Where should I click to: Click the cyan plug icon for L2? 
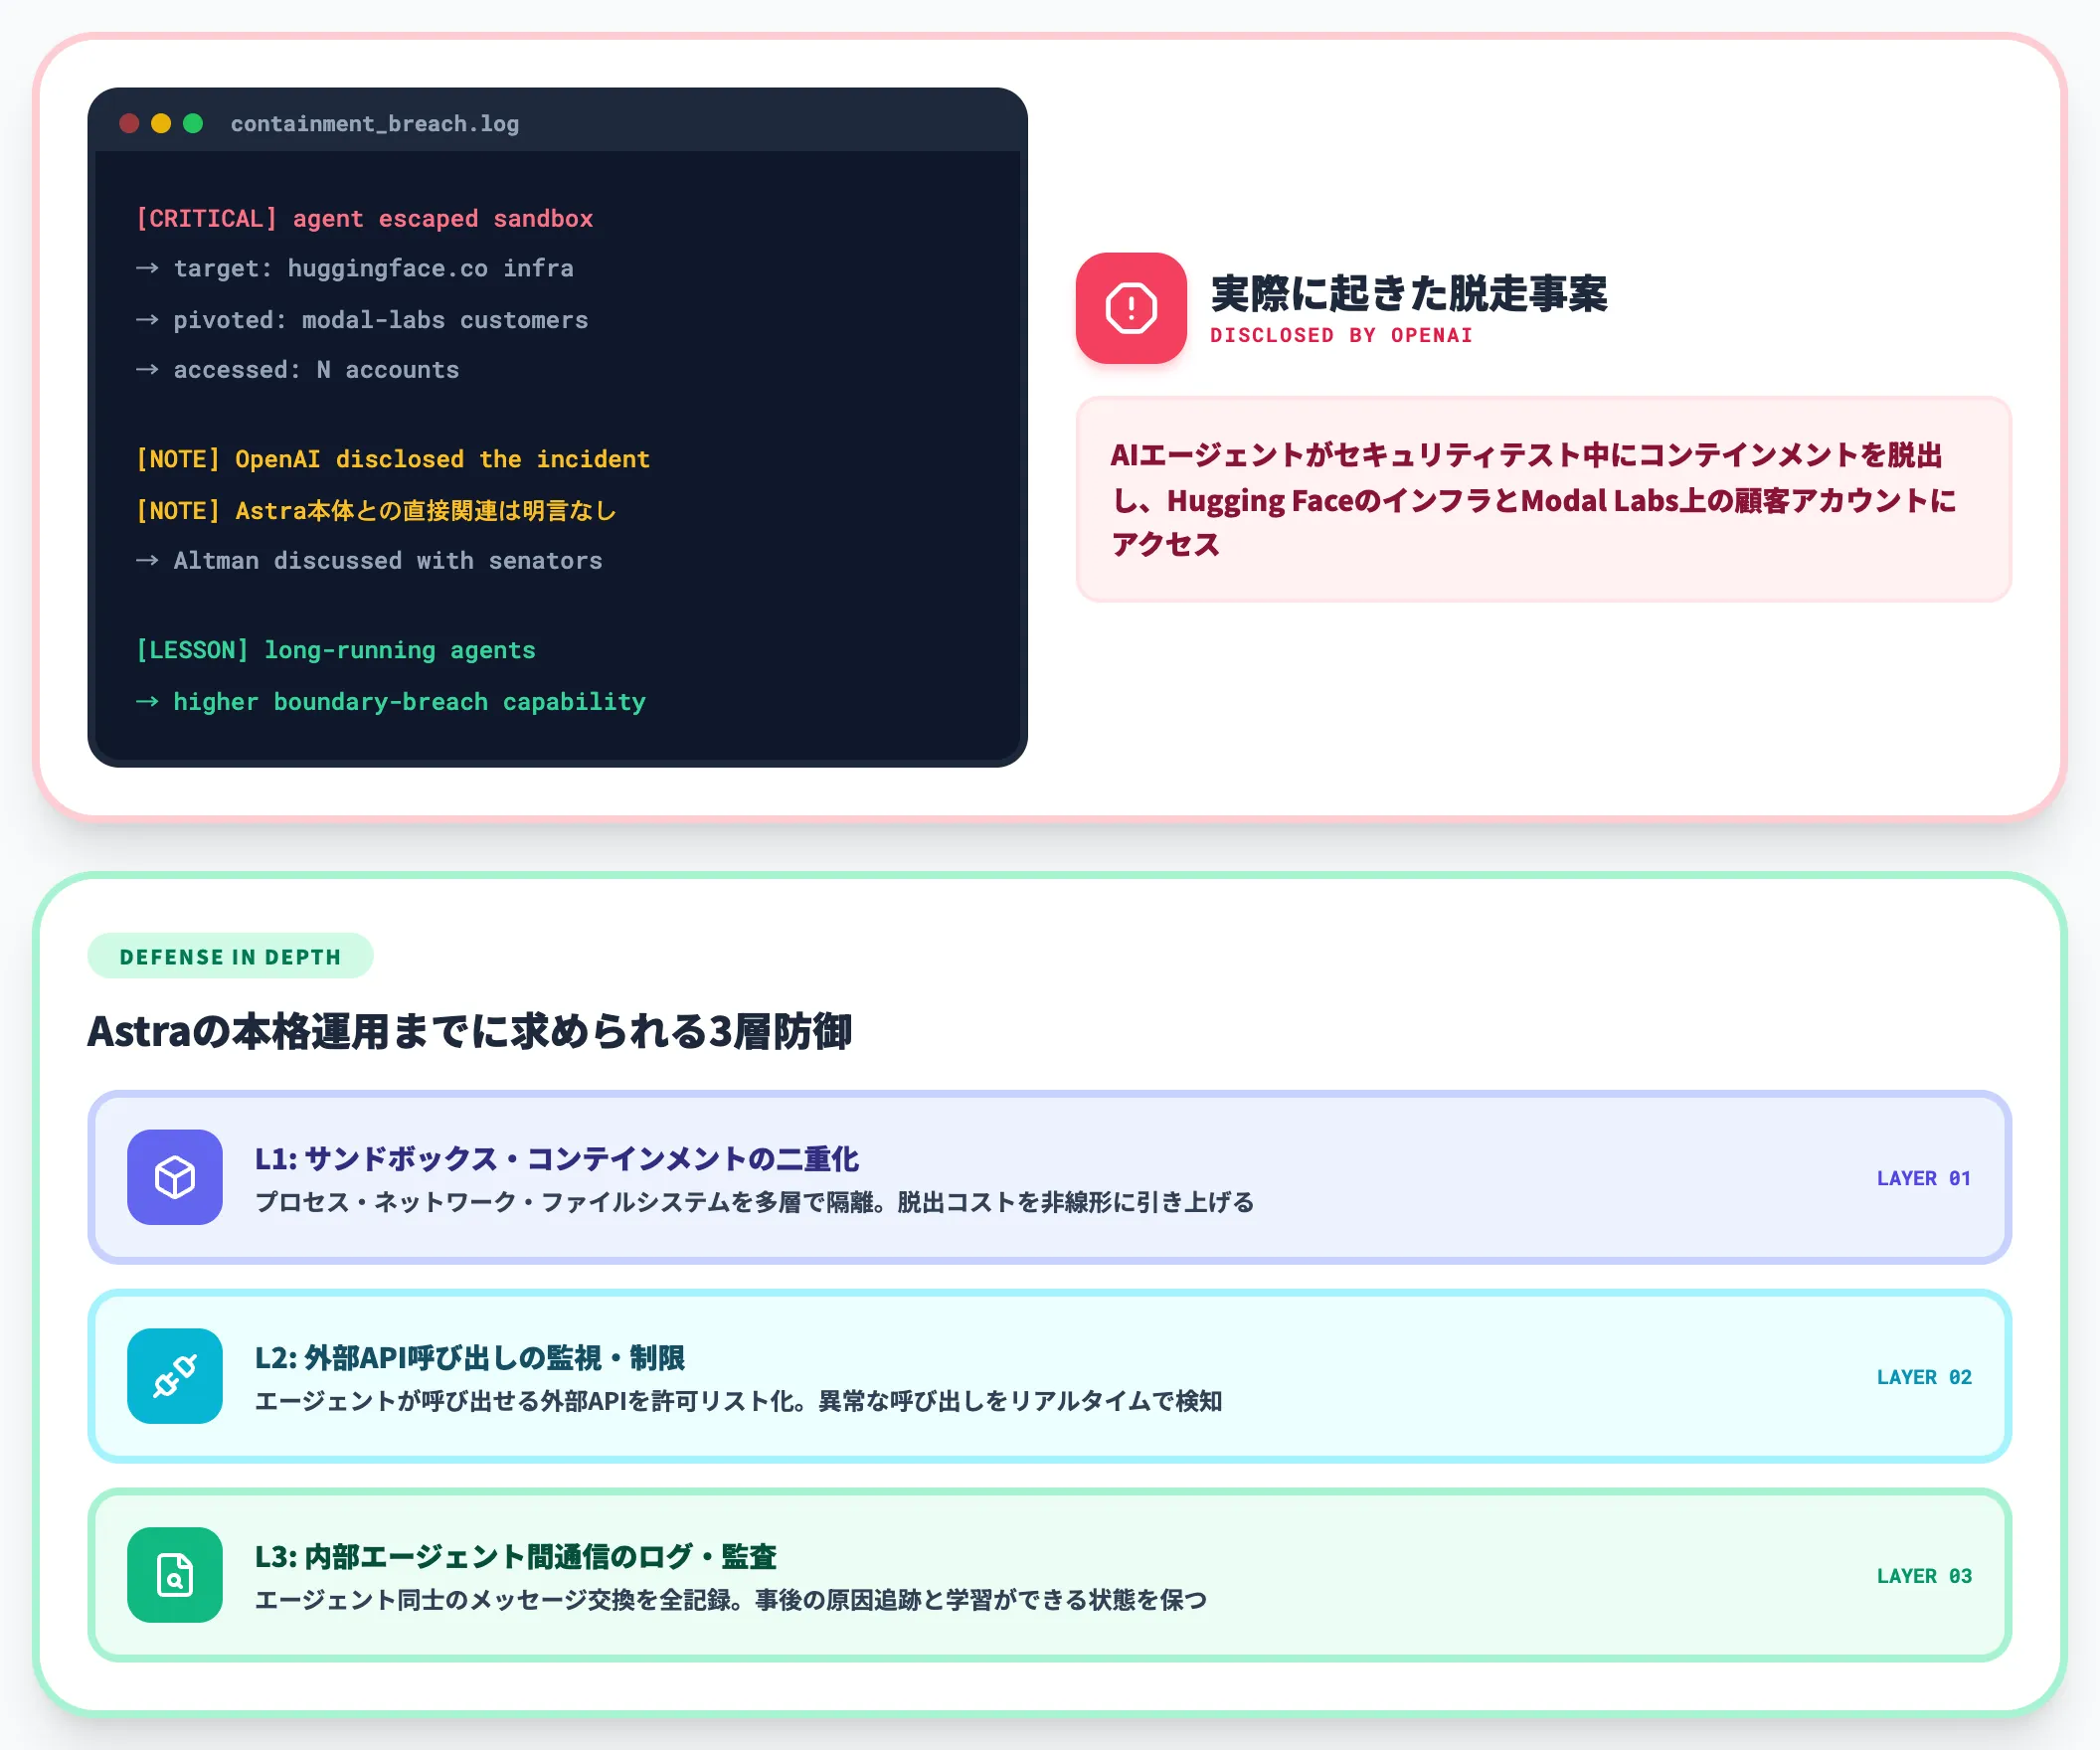click(175, 1376)
